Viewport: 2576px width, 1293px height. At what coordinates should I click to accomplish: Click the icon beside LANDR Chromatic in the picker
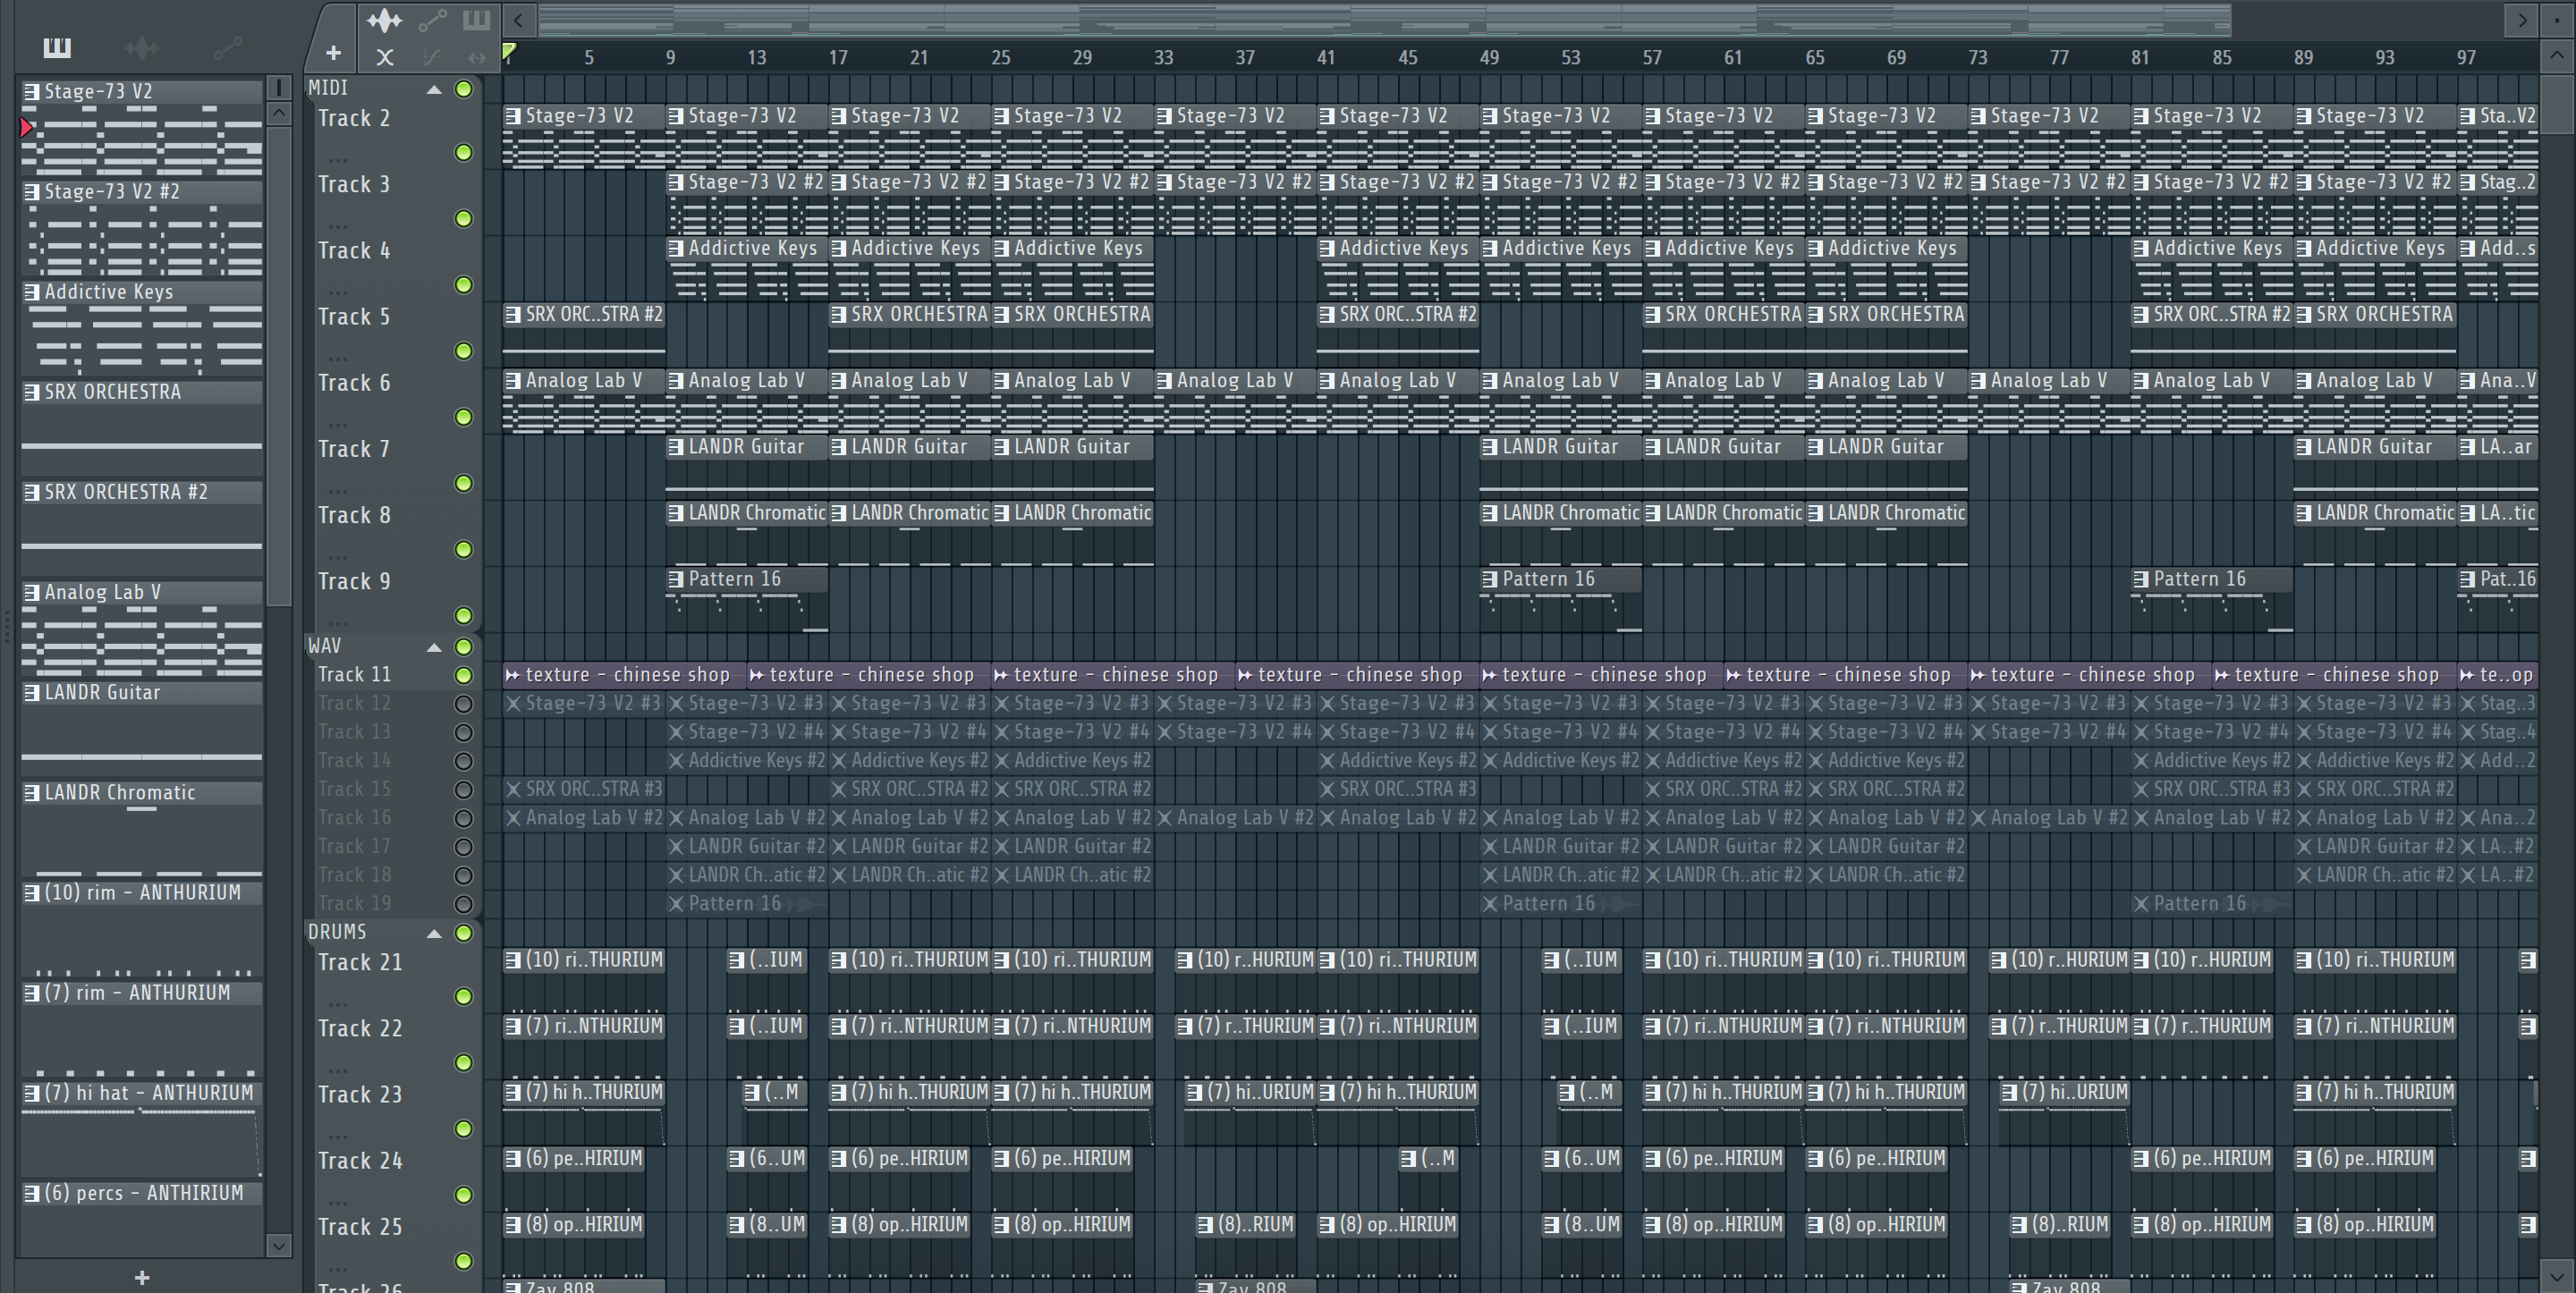pyautogui.click(x=31, y=793)
